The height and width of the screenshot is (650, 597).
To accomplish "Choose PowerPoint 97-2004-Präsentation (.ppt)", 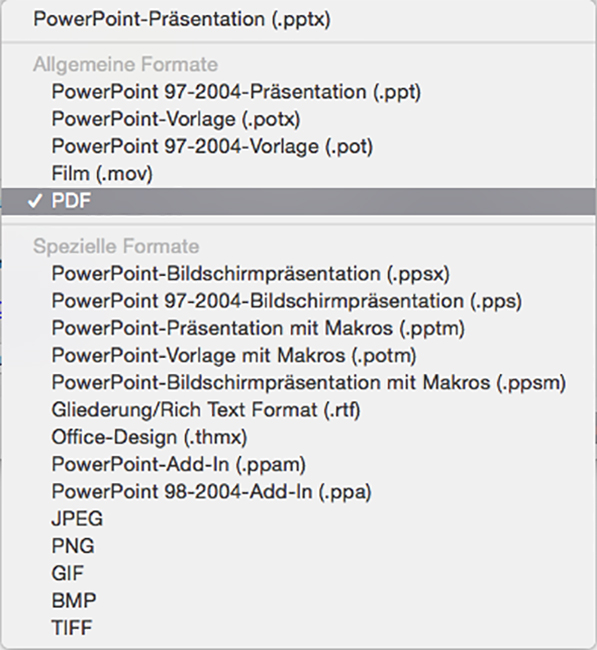I will (x=298, y=92).
